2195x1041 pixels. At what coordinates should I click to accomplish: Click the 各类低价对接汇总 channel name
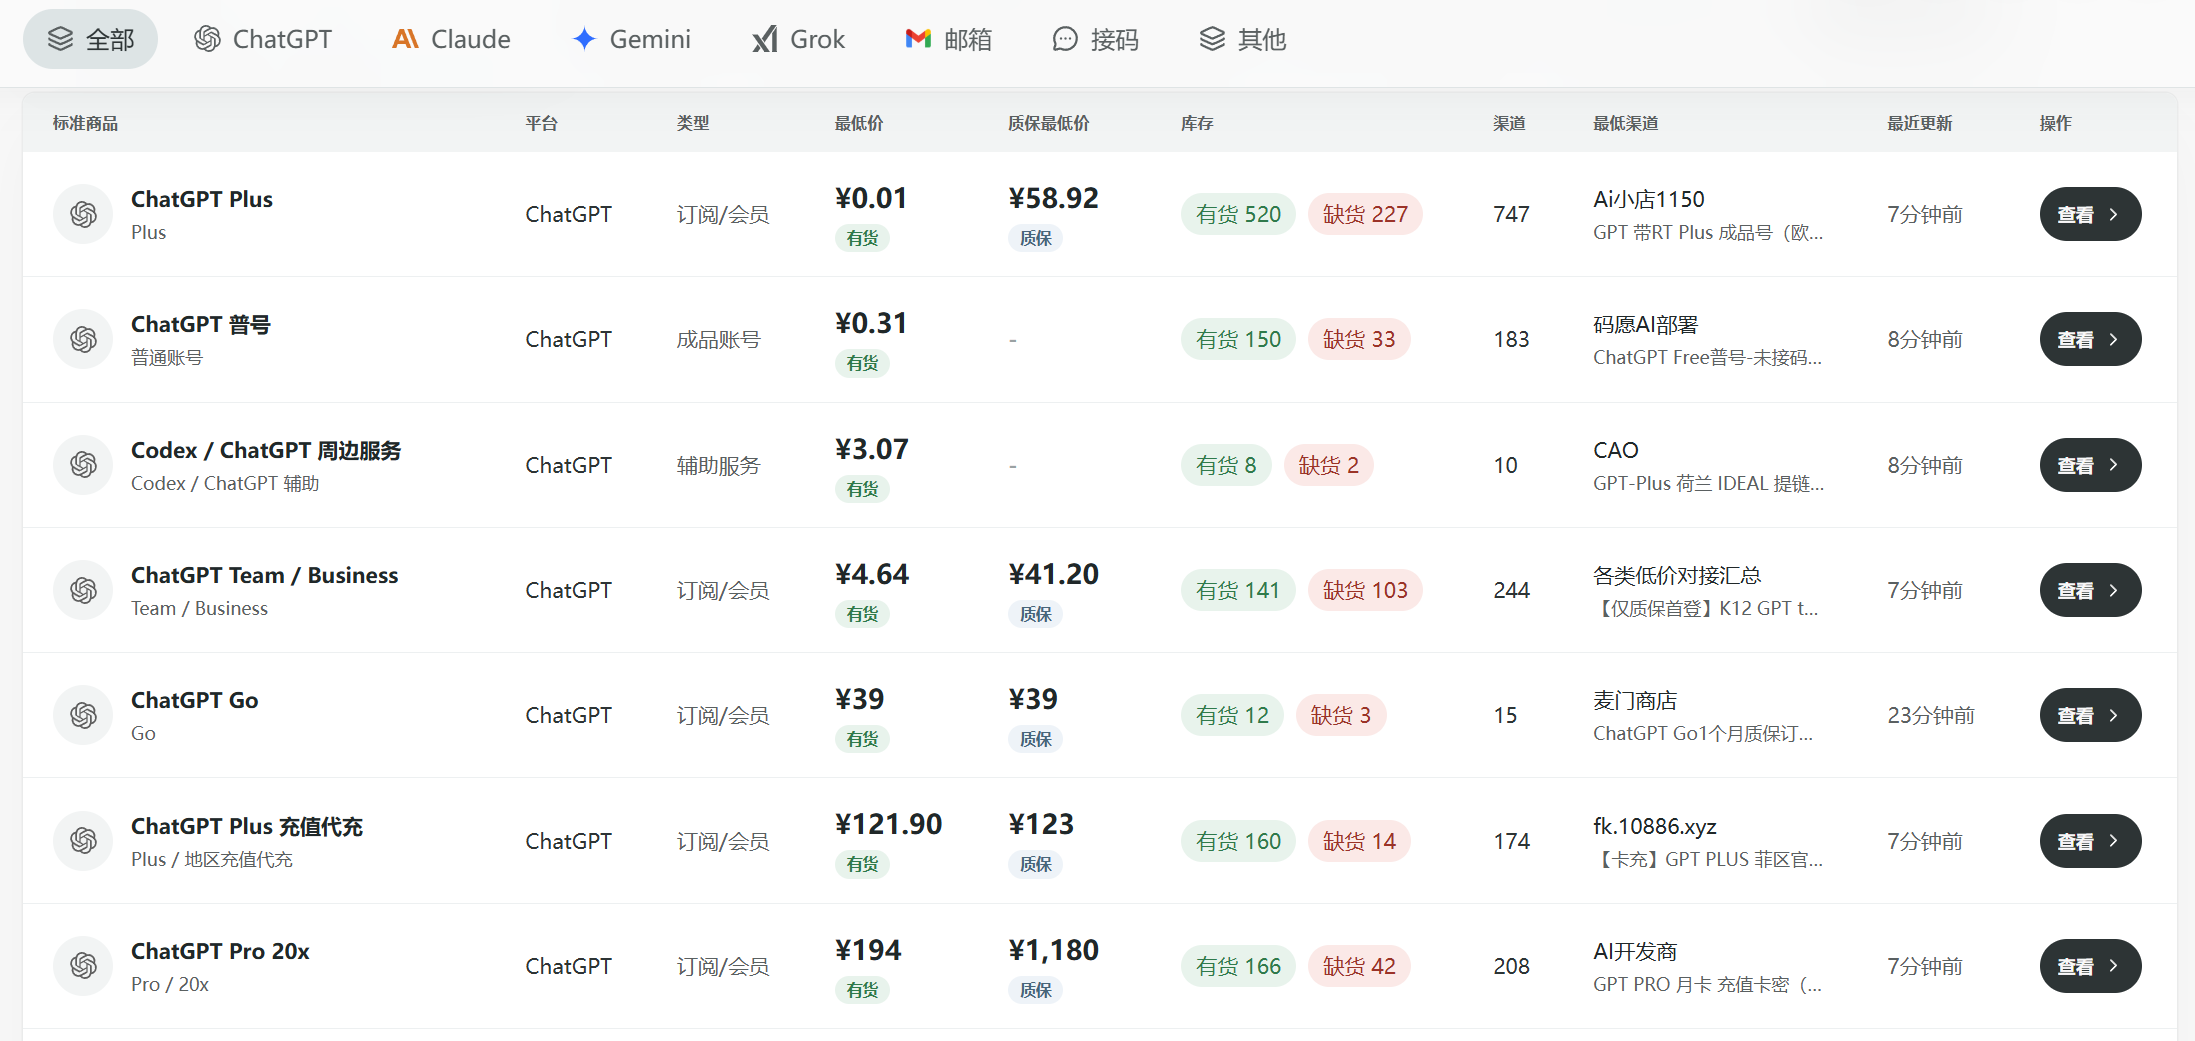(1677, 575)
